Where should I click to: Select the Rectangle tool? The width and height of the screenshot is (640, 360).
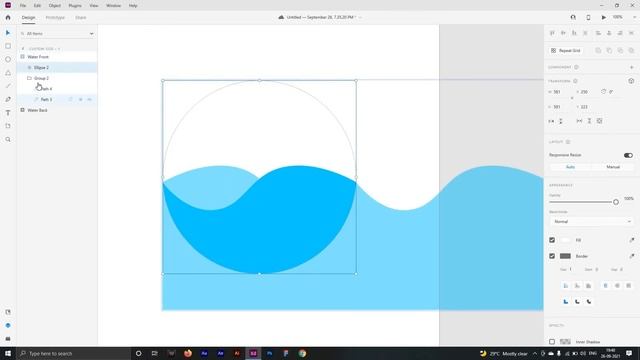coord(8,46)
